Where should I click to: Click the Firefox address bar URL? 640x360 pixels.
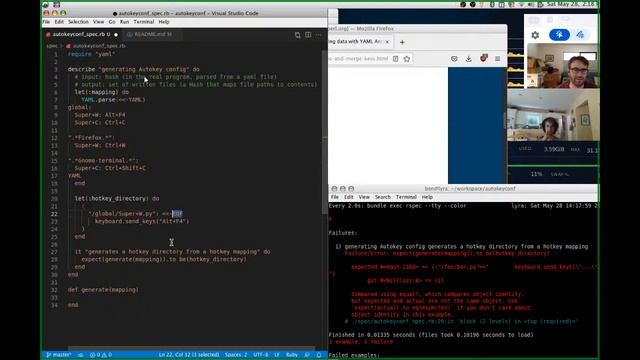click(x=358, y=59)
